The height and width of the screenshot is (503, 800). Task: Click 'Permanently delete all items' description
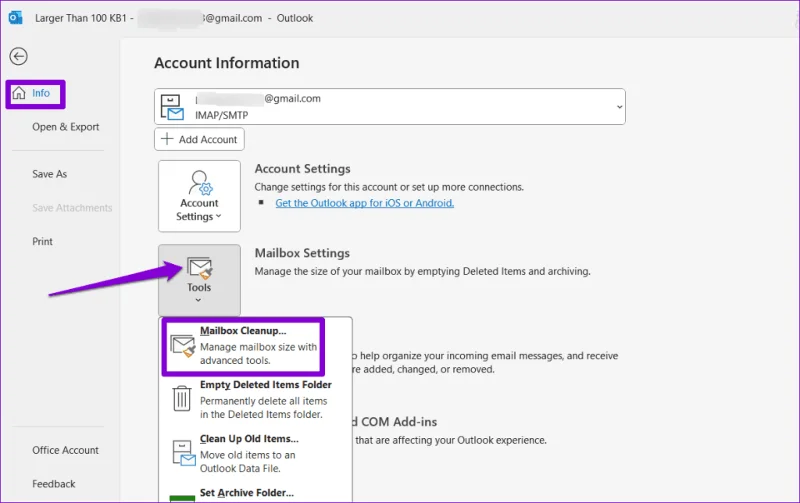click(263, 408)
